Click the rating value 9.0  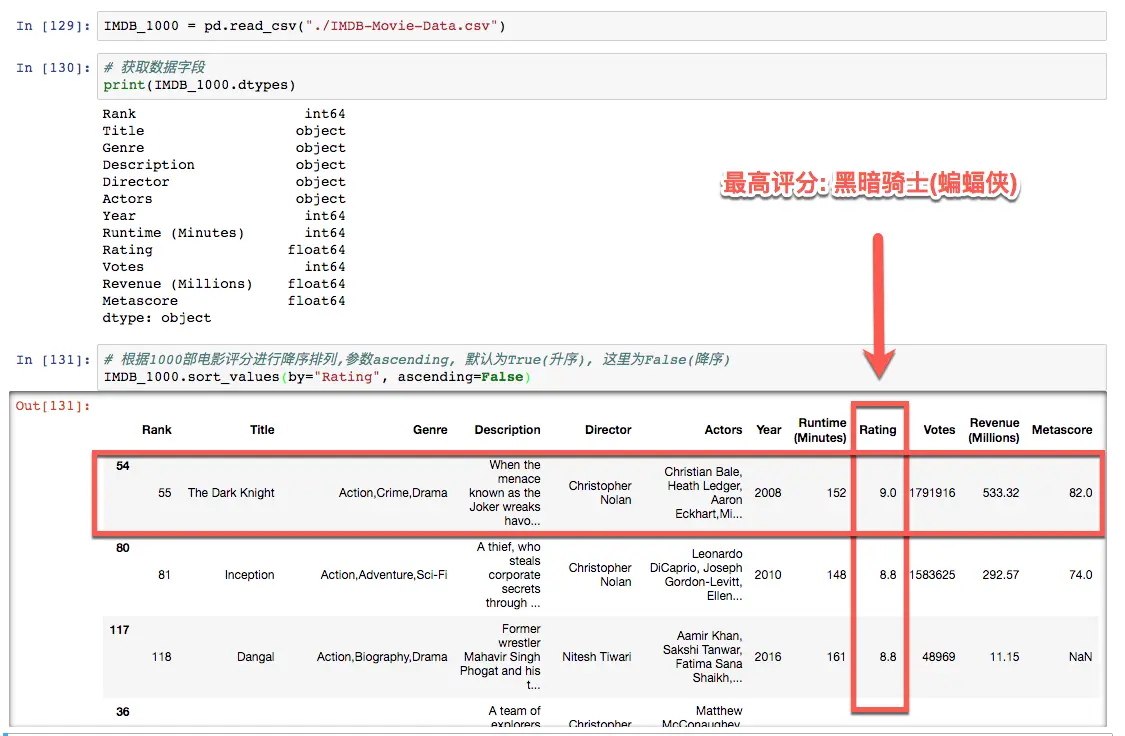pyautogui.click(x=888, y=493)
